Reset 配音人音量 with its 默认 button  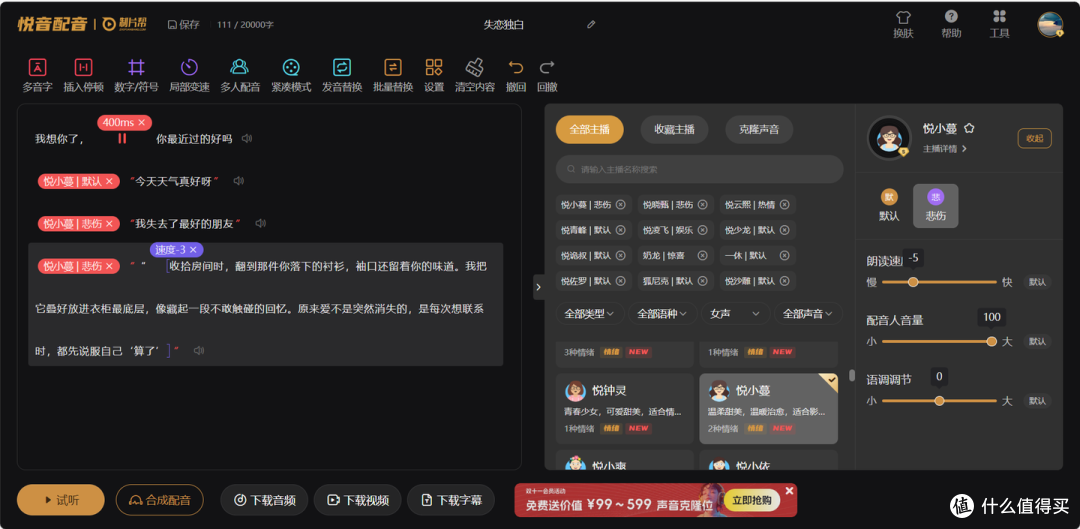[x=1037, y=341]
